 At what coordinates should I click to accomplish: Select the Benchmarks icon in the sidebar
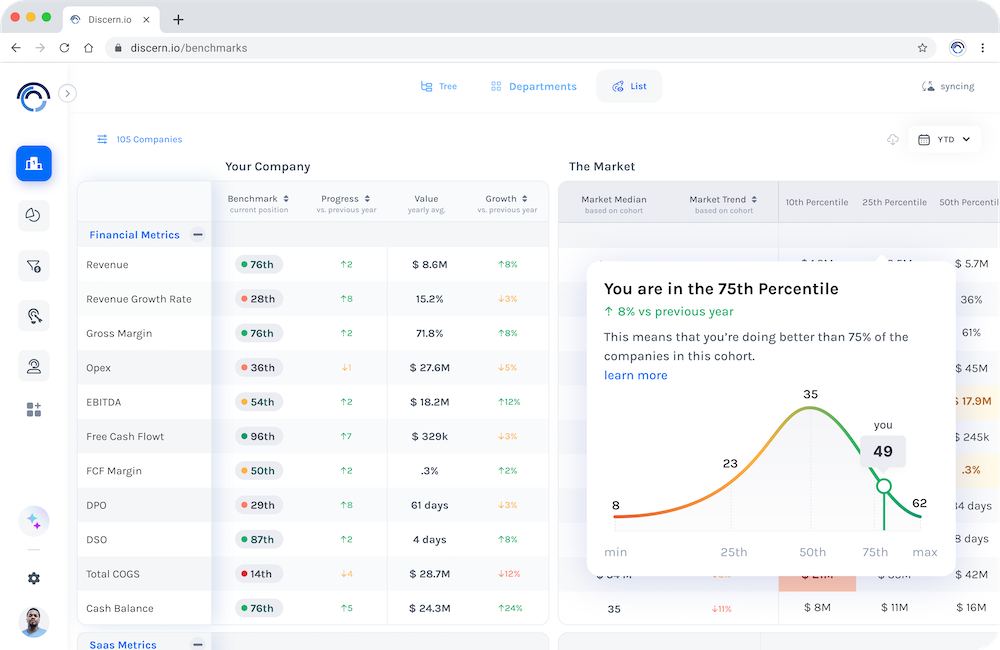[33, 163]
